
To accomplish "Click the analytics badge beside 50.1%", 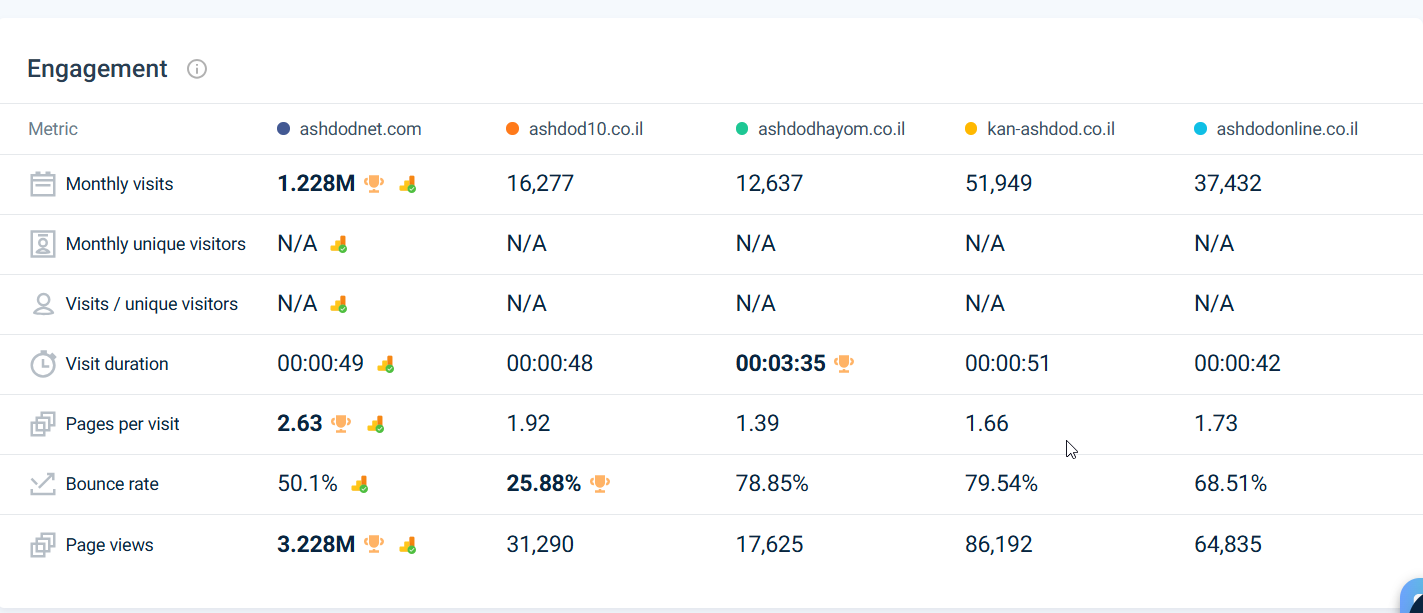I will [359, 484].
